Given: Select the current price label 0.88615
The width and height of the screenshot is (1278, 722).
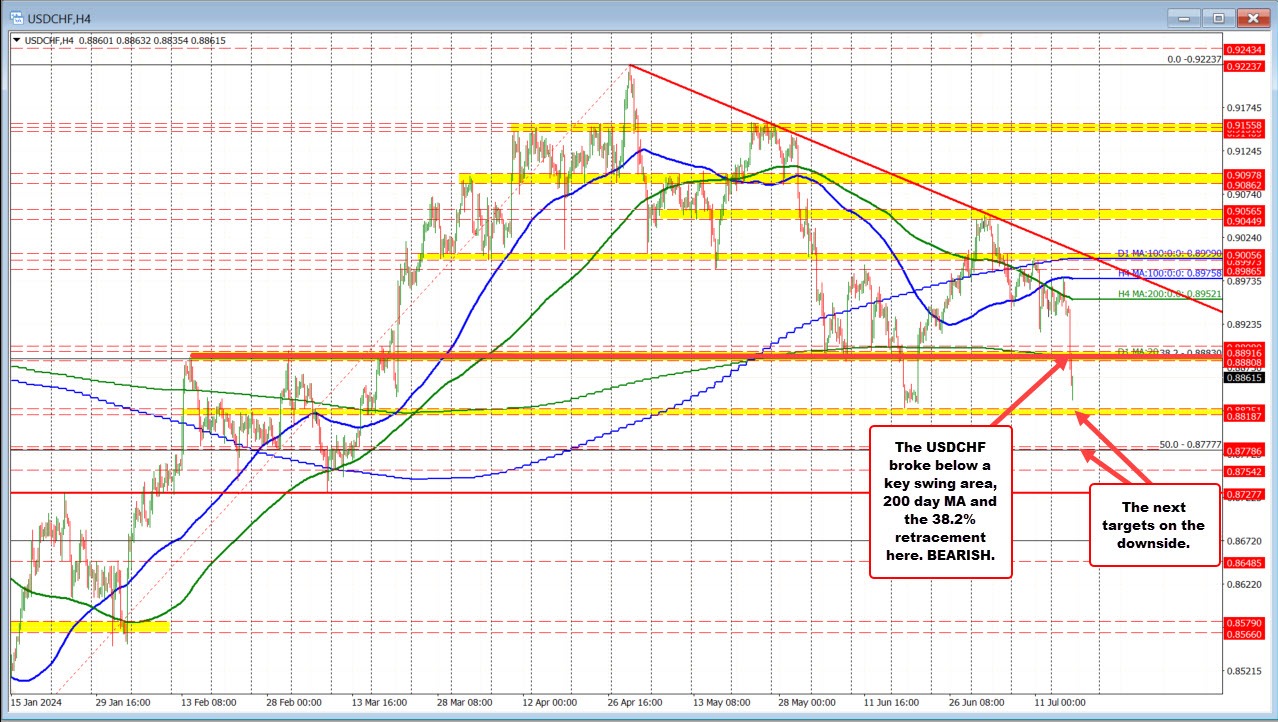Looking at the screenshot, I should pyautogui.click(x=1244, y=377).
